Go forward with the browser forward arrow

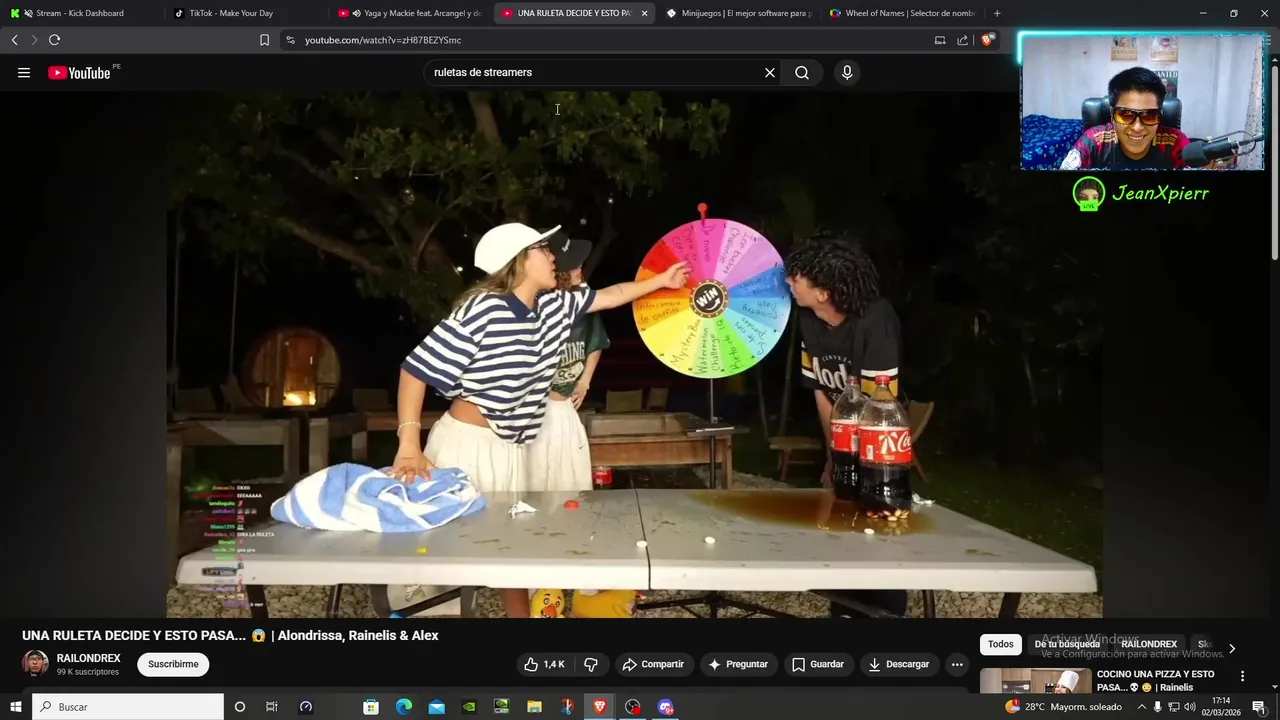click(x=34, y=40)
